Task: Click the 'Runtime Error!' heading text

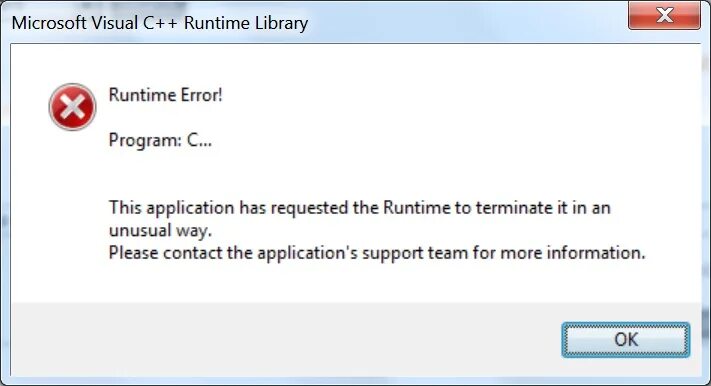Action: coord(166,95)
